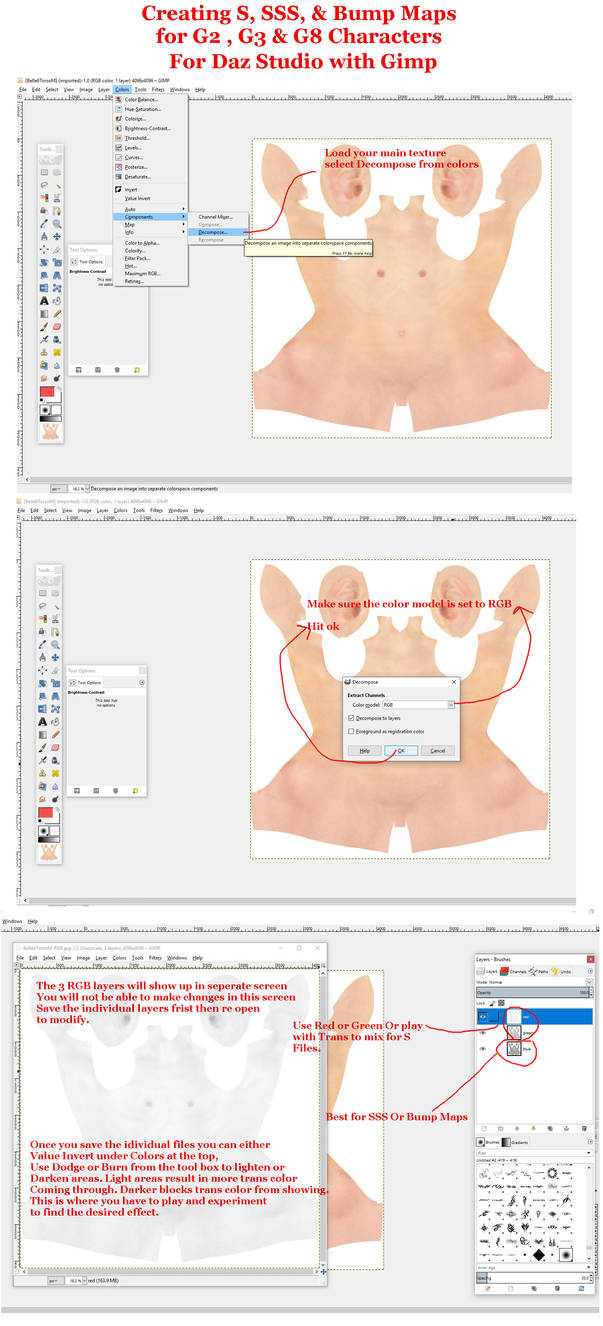Select Move tool beside open Colors menu
This screenshot has width=603, height=1326.
57,237
